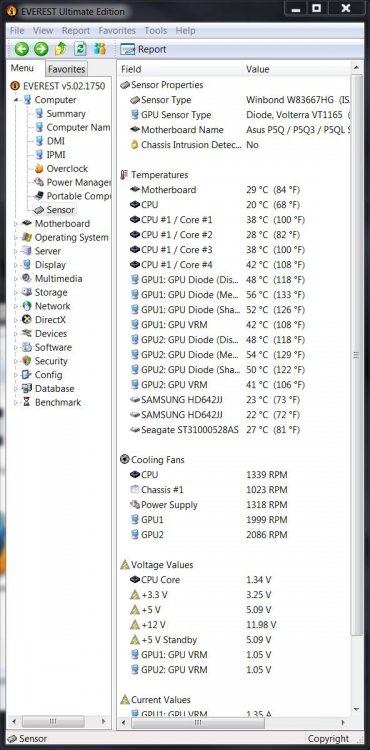Expand the Motherboard tree node
The image size is (370, 750).
(x=16, y=224)
